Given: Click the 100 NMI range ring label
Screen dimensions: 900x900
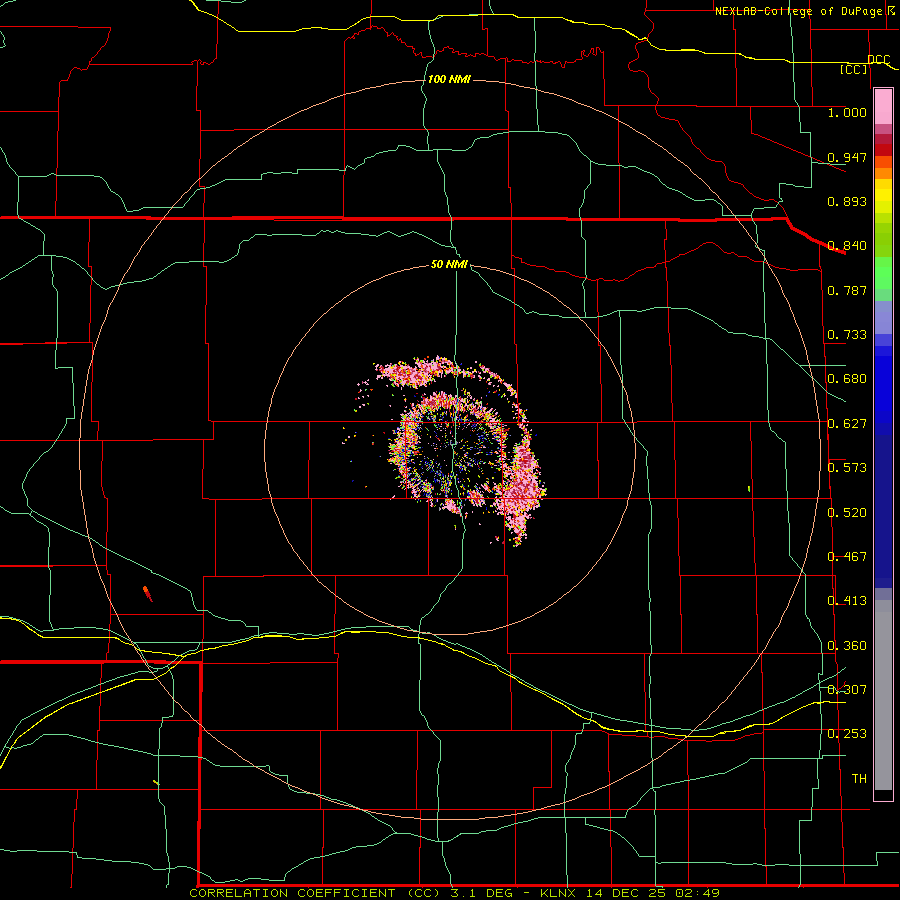Looking at the screenshot, I should tap(449, 79).
